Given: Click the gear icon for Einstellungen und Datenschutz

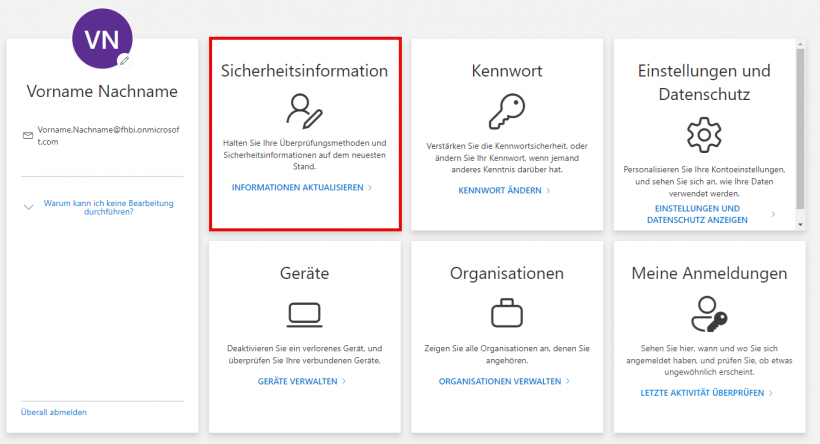Looking at the screenshot, I should point(704,134).
